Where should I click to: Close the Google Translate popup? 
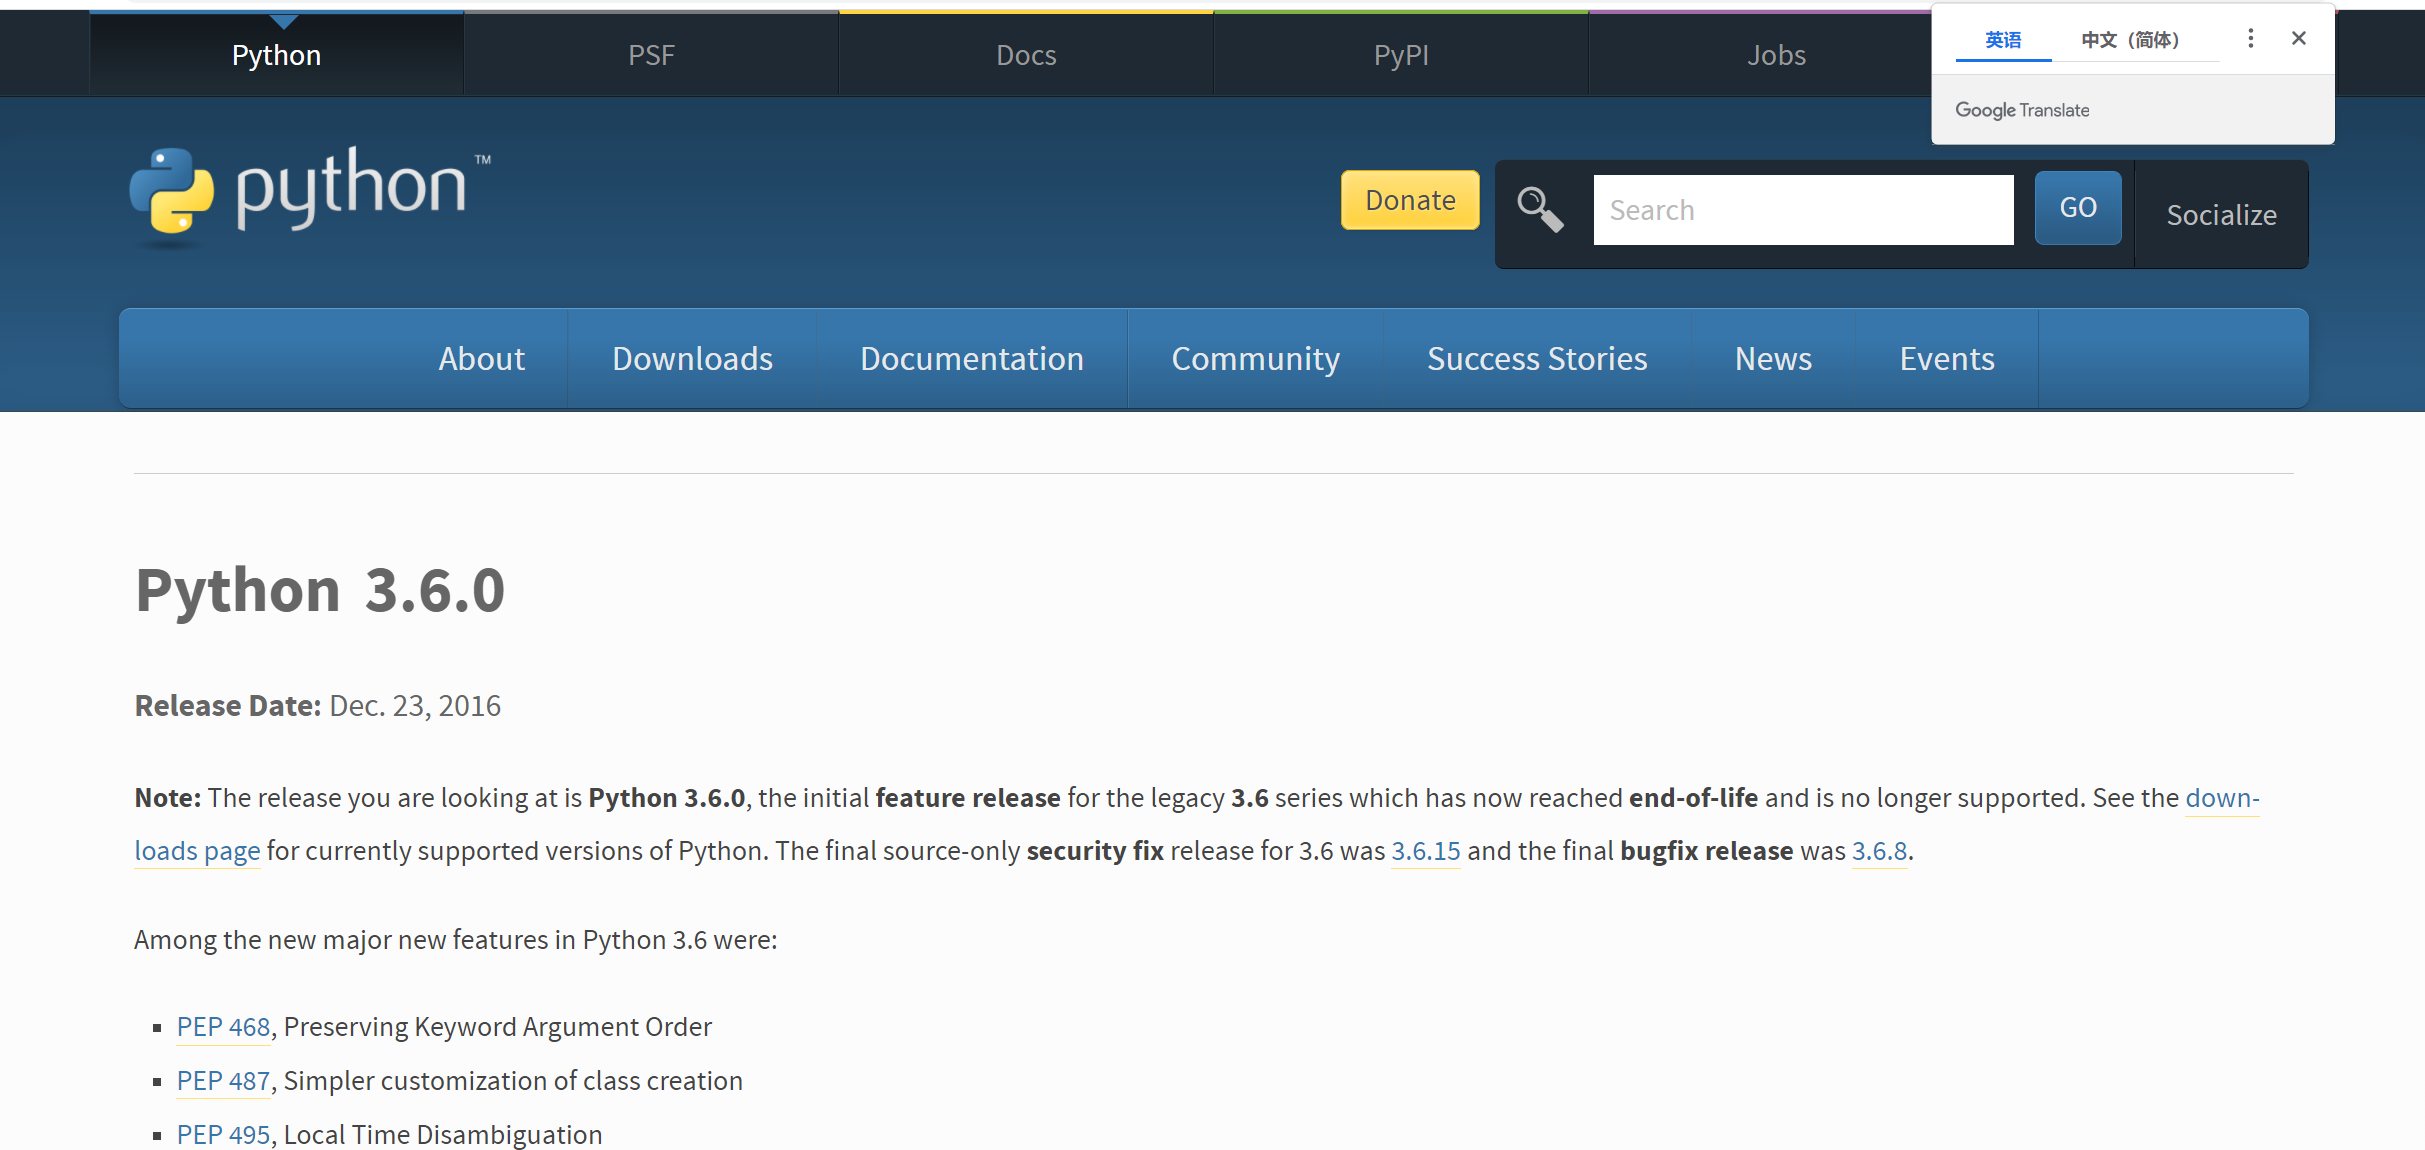(x=2298, y=39)
